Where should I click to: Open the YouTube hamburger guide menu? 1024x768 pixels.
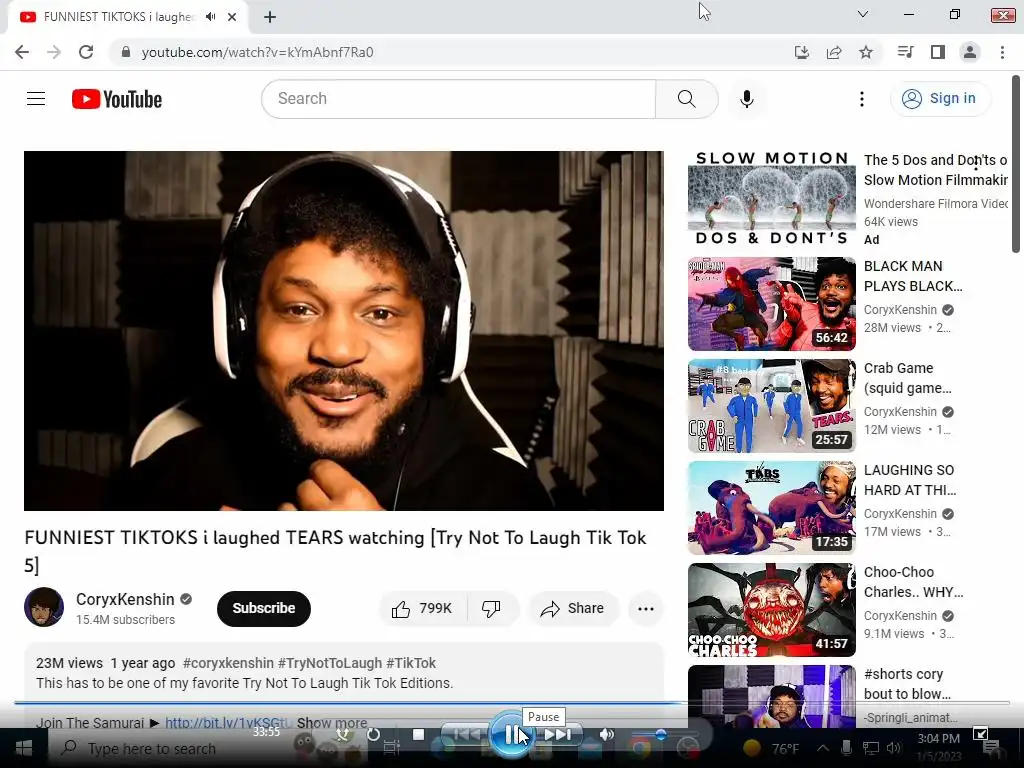36,99
